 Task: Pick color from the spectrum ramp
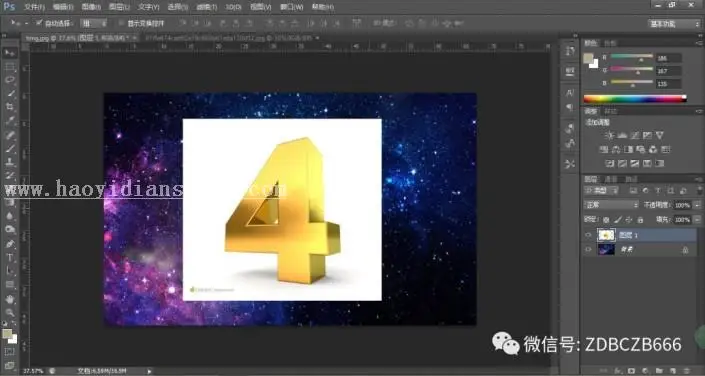(635, 98)
